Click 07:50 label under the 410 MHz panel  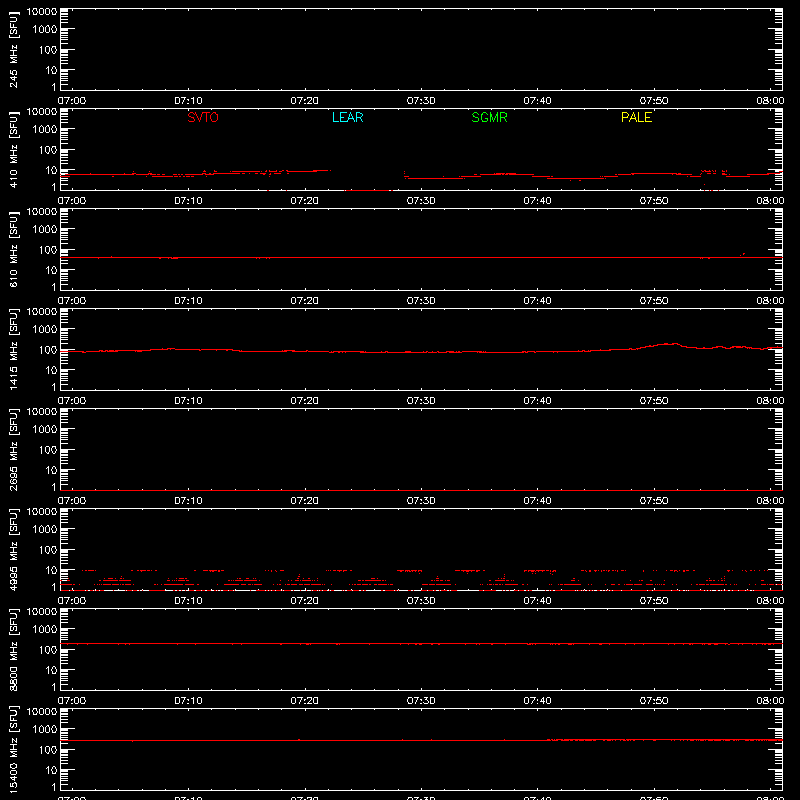(x=654, y=201)
